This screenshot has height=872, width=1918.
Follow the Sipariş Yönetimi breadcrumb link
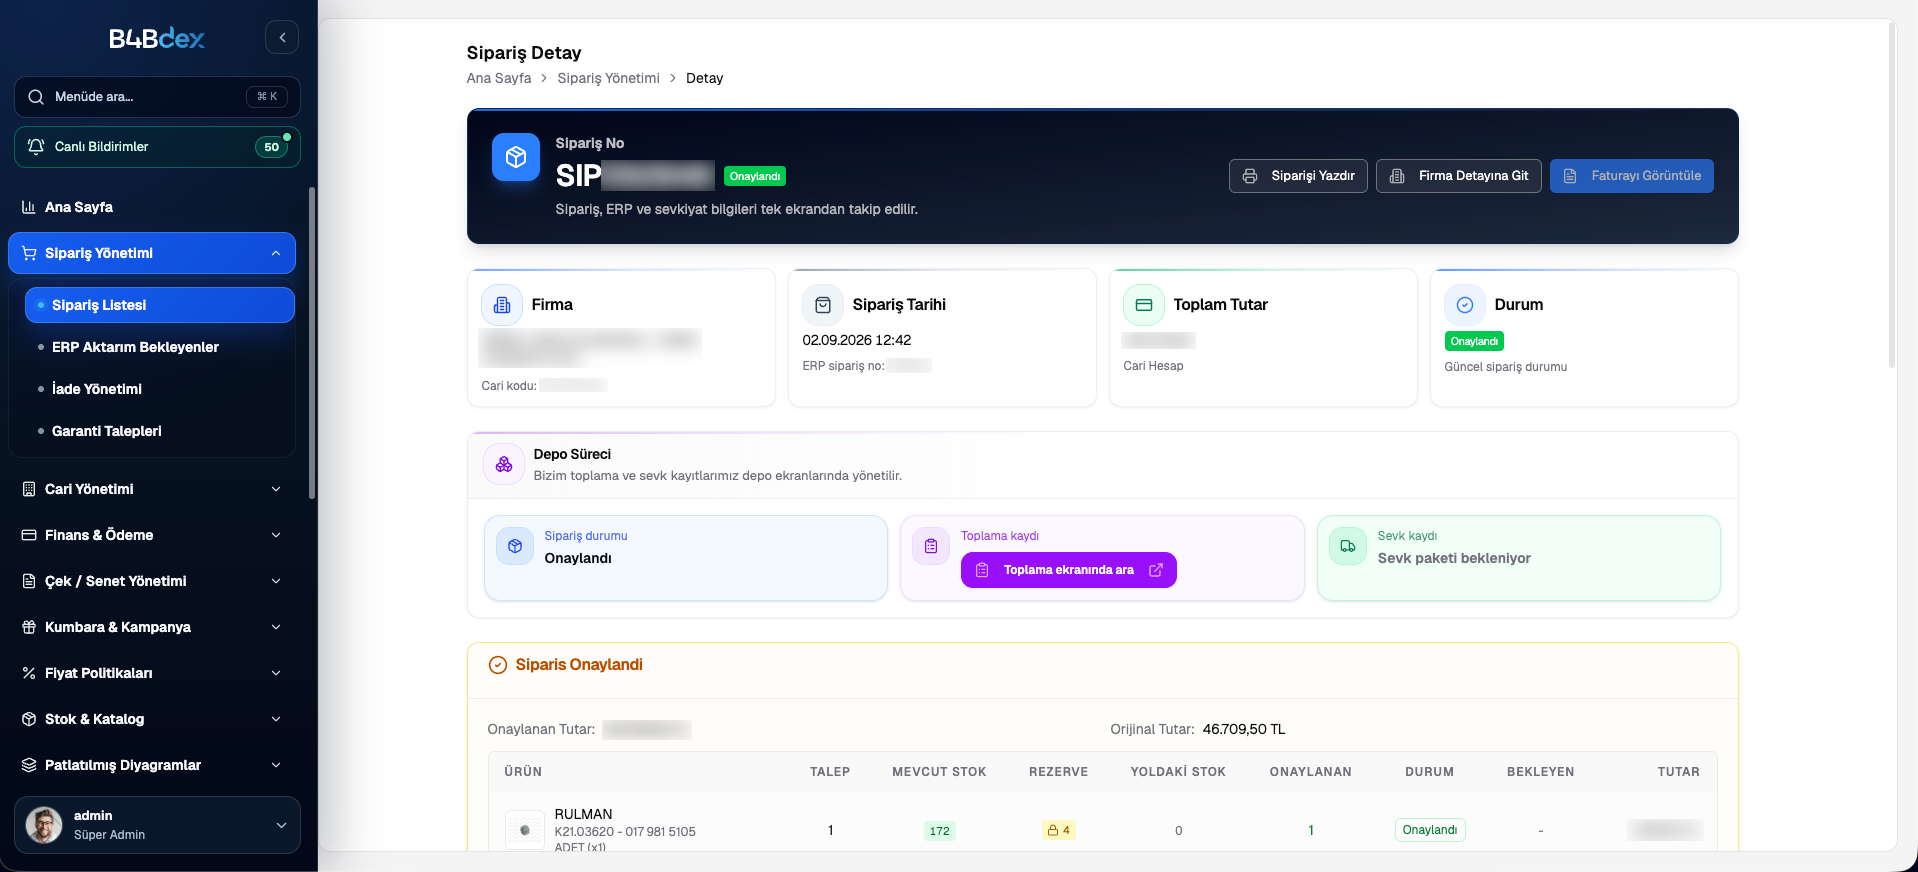tap(608, 78)
